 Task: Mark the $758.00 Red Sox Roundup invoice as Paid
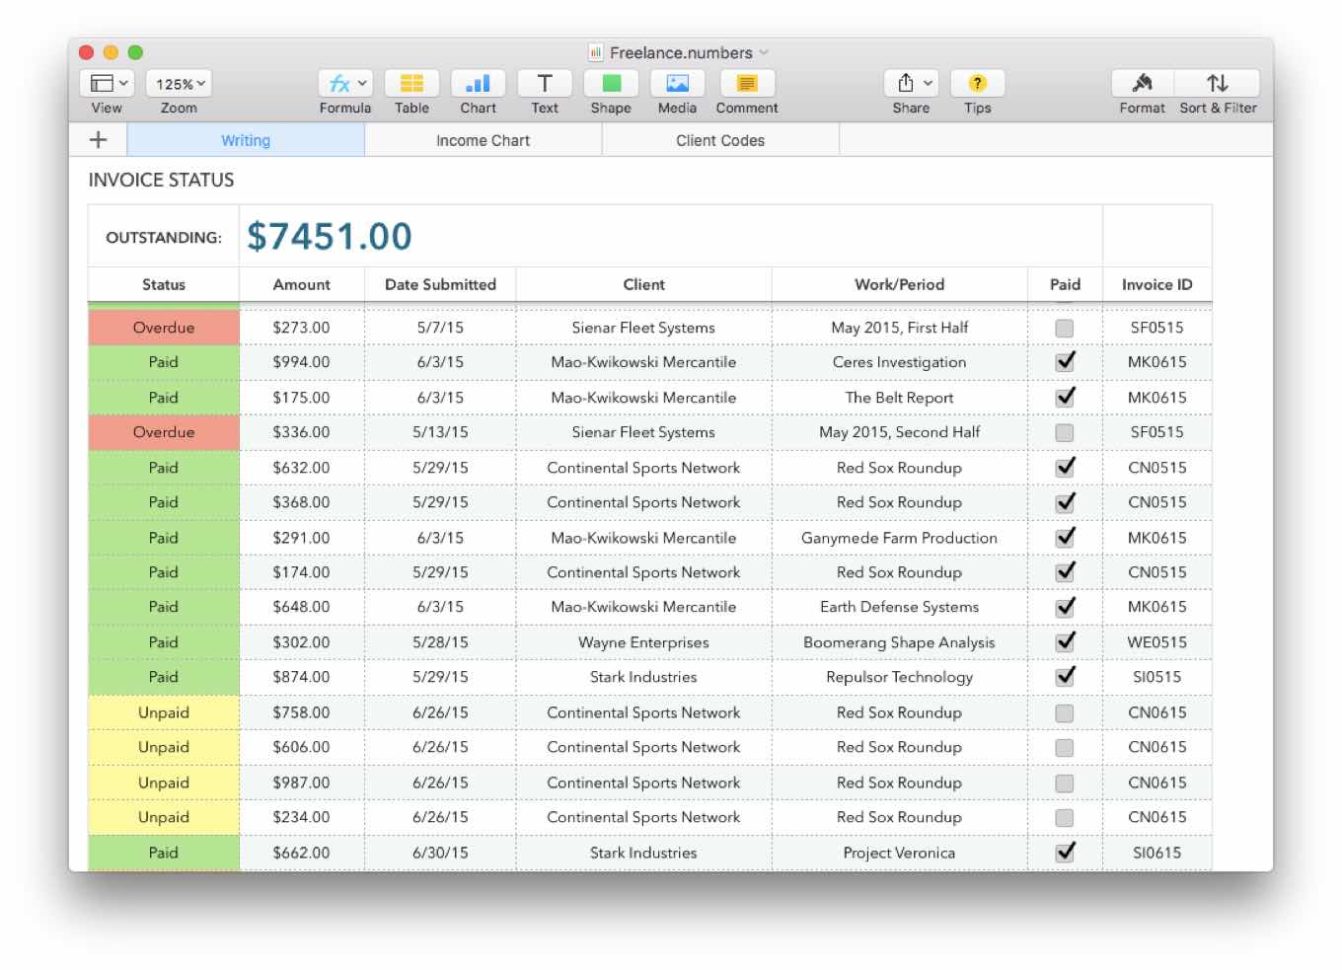1065,712
